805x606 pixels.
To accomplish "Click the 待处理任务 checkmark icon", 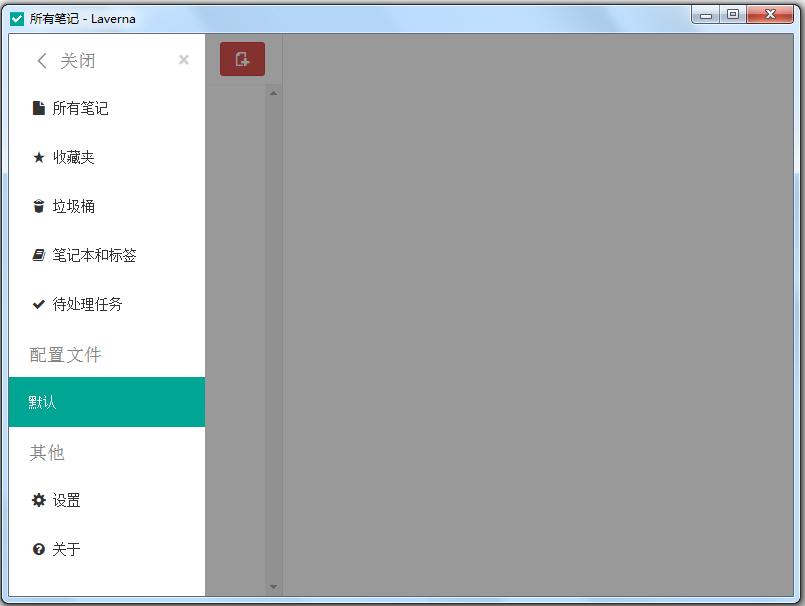I will click(39, 305).
